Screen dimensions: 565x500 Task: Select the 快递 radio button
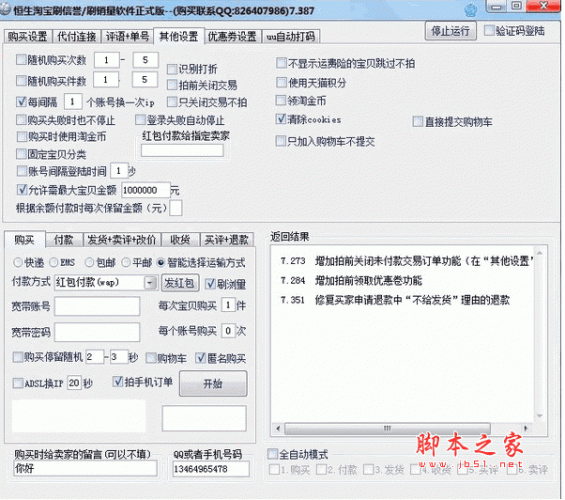[18, 263]
